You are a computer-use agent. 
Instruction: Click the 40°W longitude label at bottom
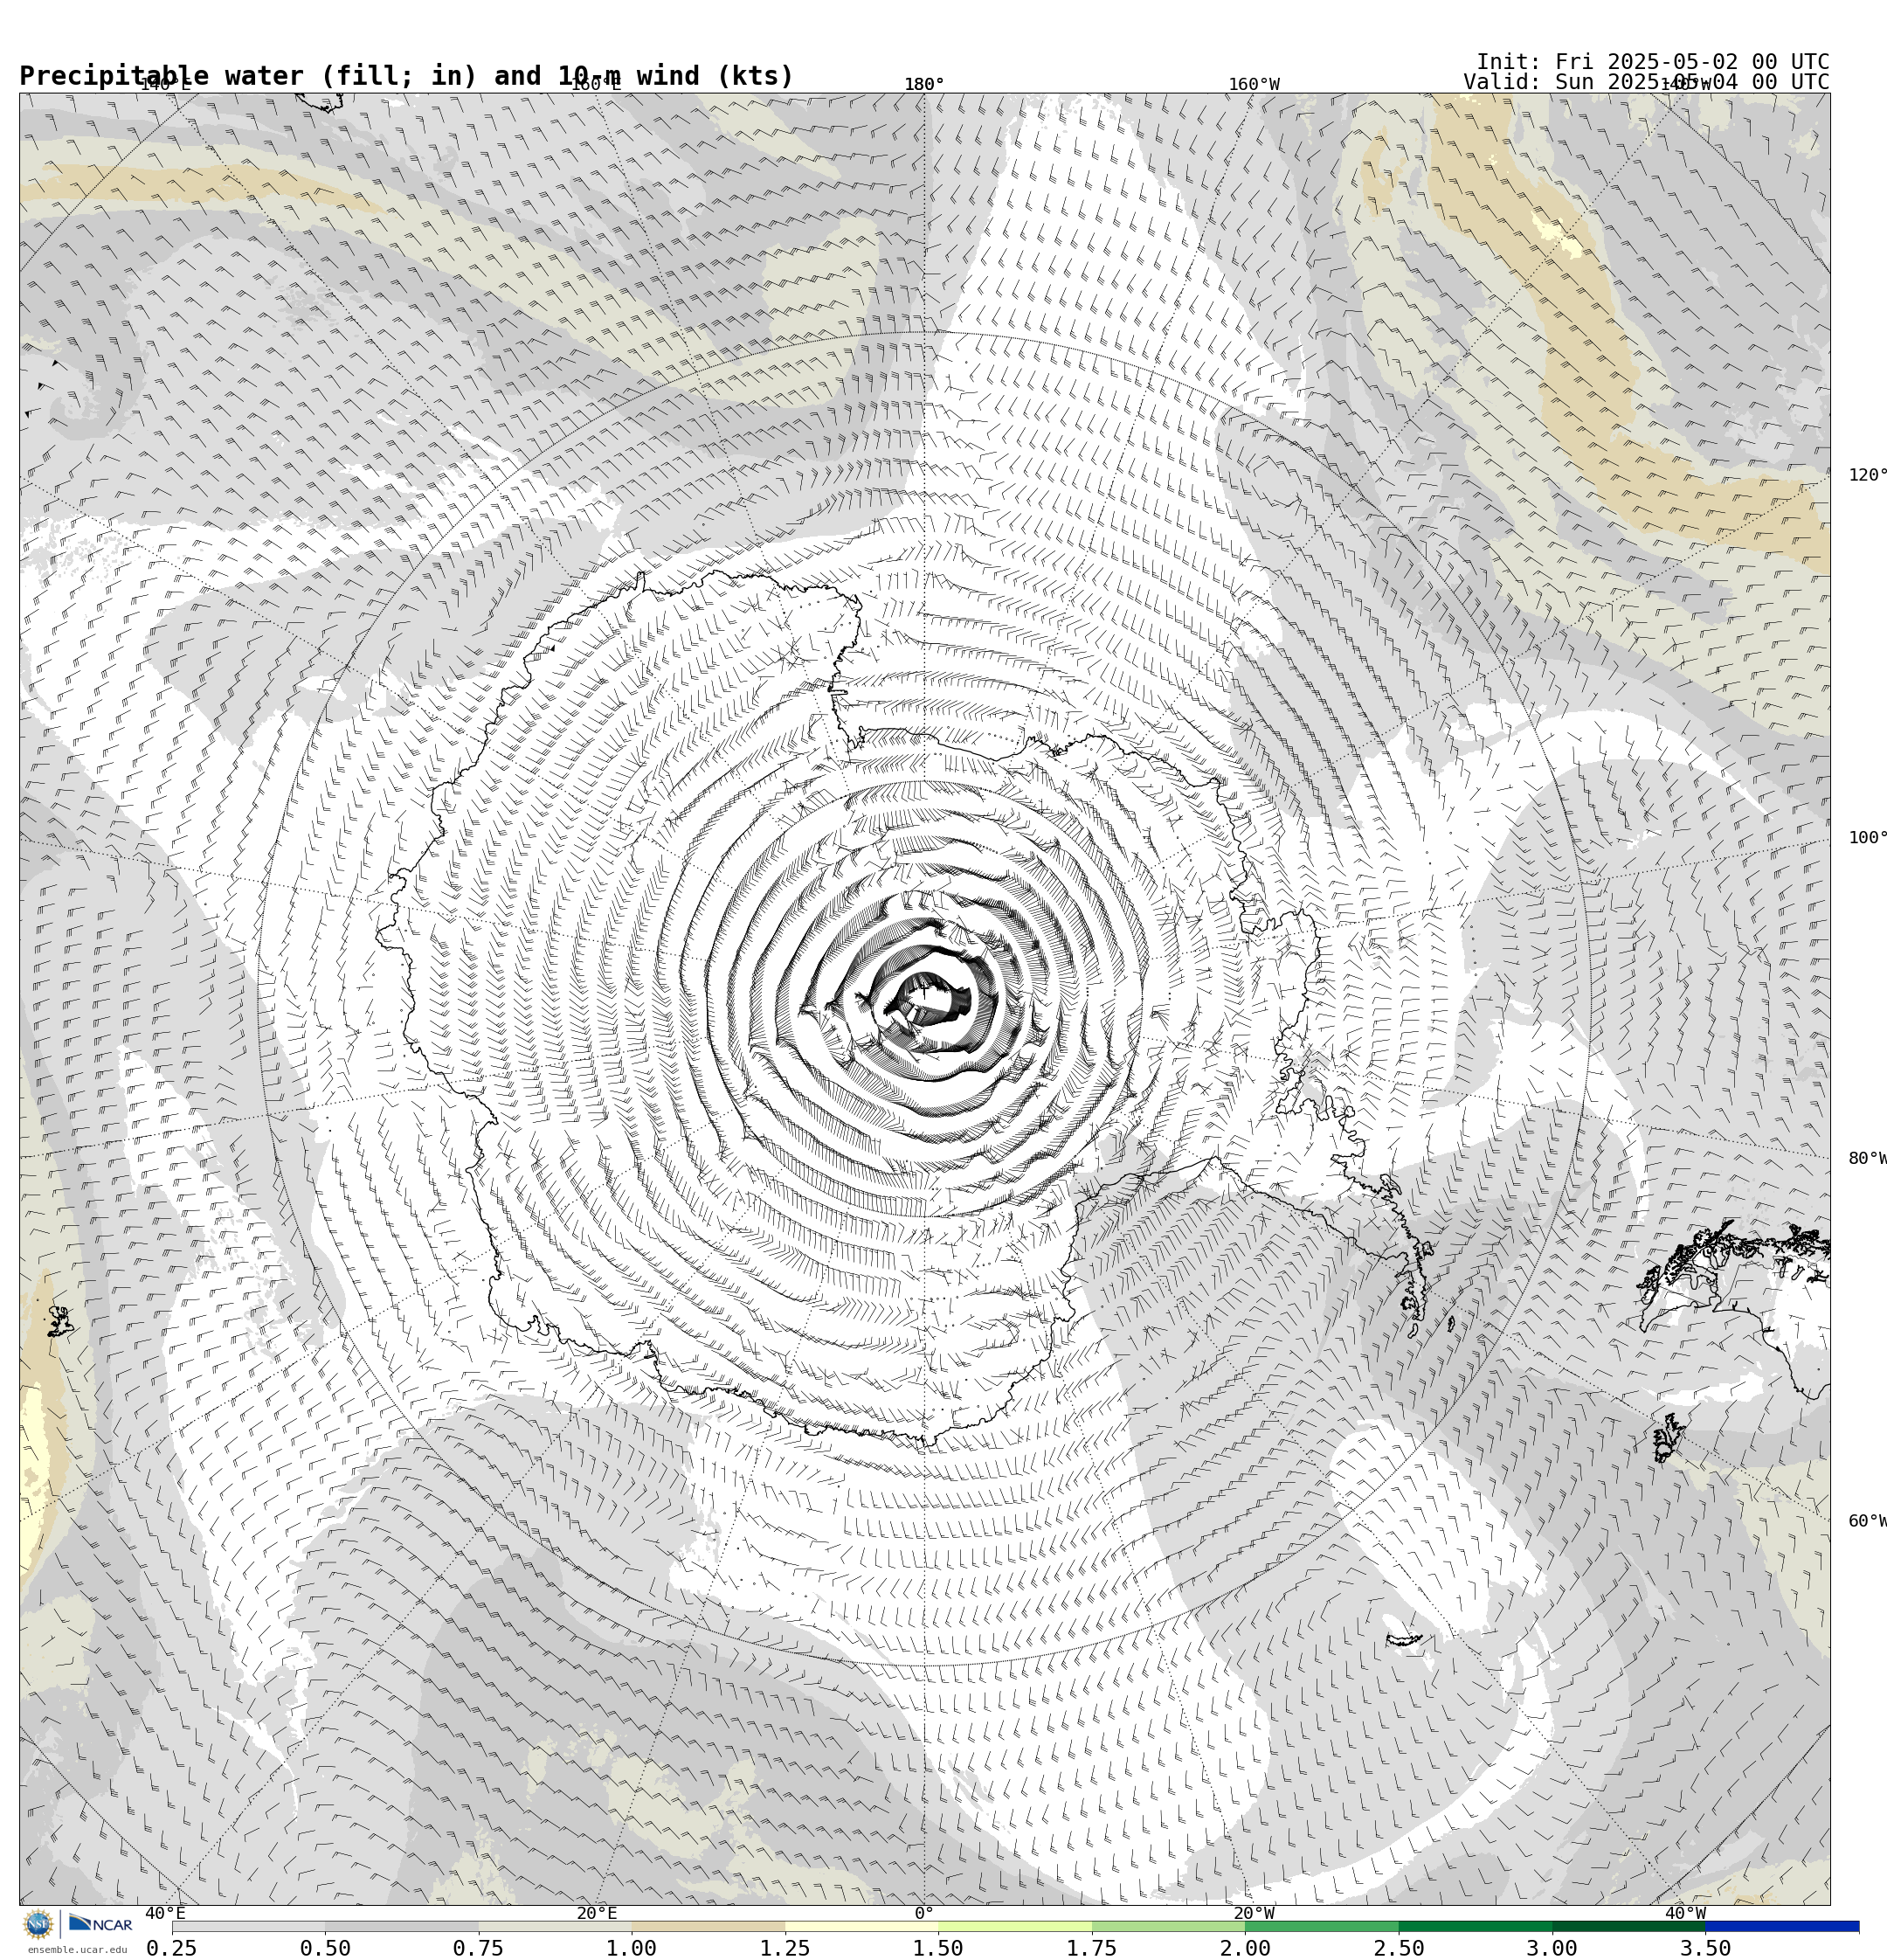1686,1914
